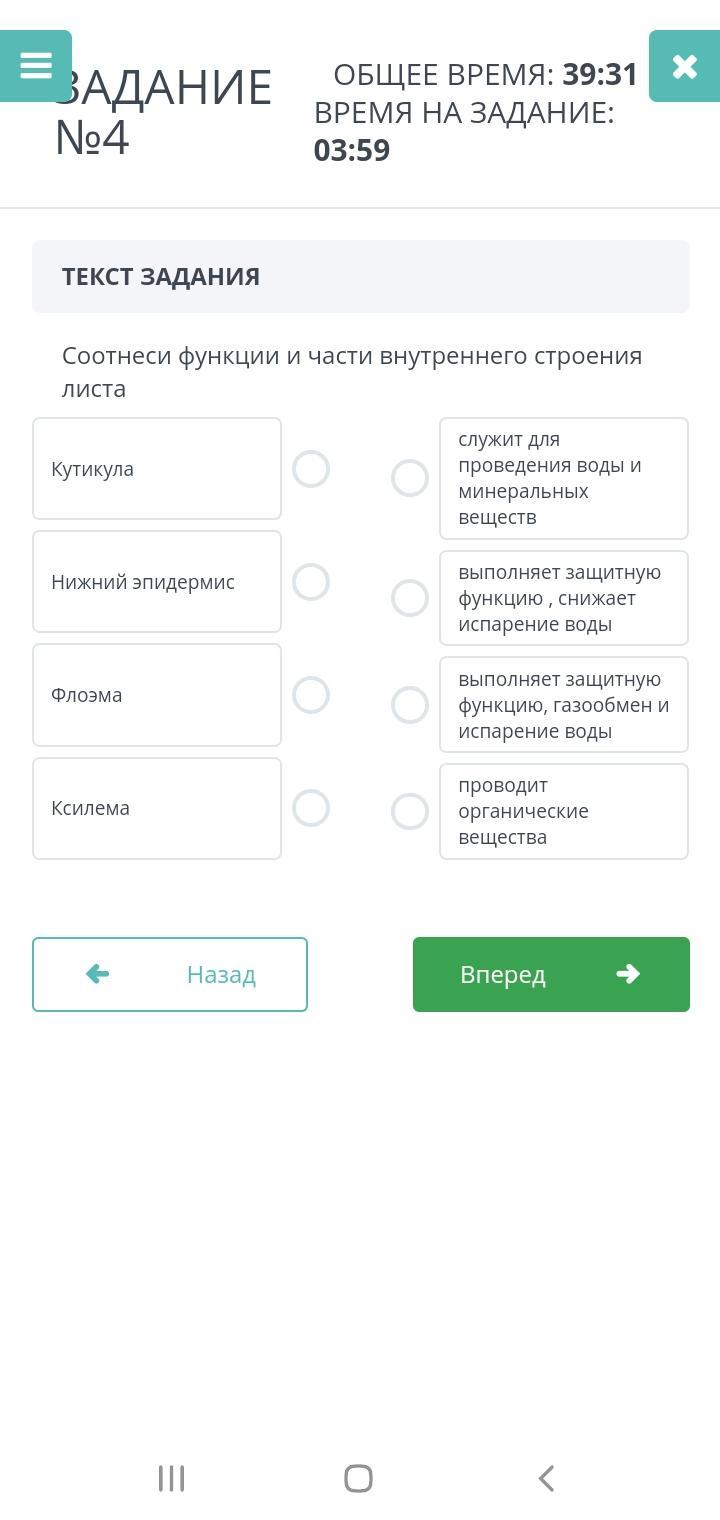Choose radio for 'служит для проведения воды'

point(410,478)
